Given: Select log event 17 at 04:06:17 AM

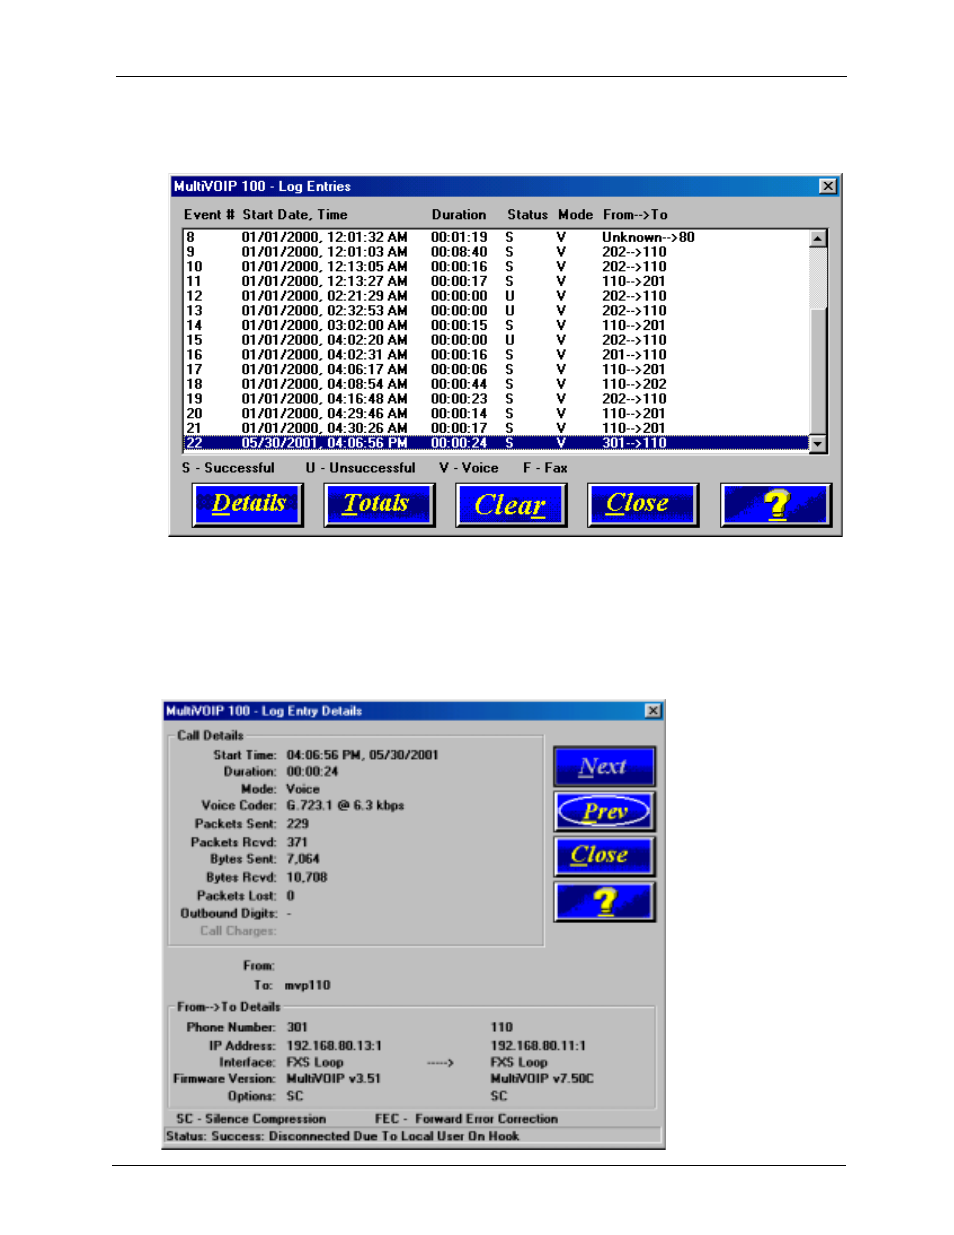Looking at the screenshot, I should 496,369.
